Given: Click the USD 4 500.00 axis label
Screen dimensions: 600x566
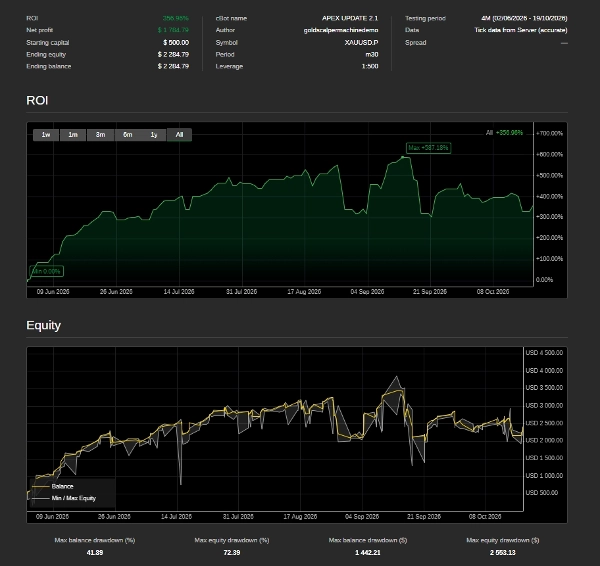Looking at the screenshot, I should click(x=544, y=352).
